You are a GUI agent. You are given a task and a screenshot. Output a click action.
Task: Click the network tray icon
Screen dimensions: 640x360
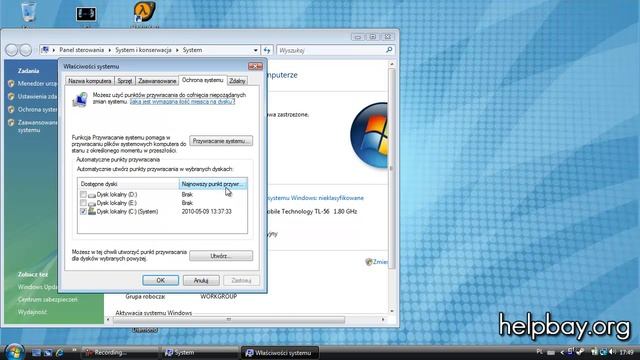pyautogui.click(x=603, y=352)
